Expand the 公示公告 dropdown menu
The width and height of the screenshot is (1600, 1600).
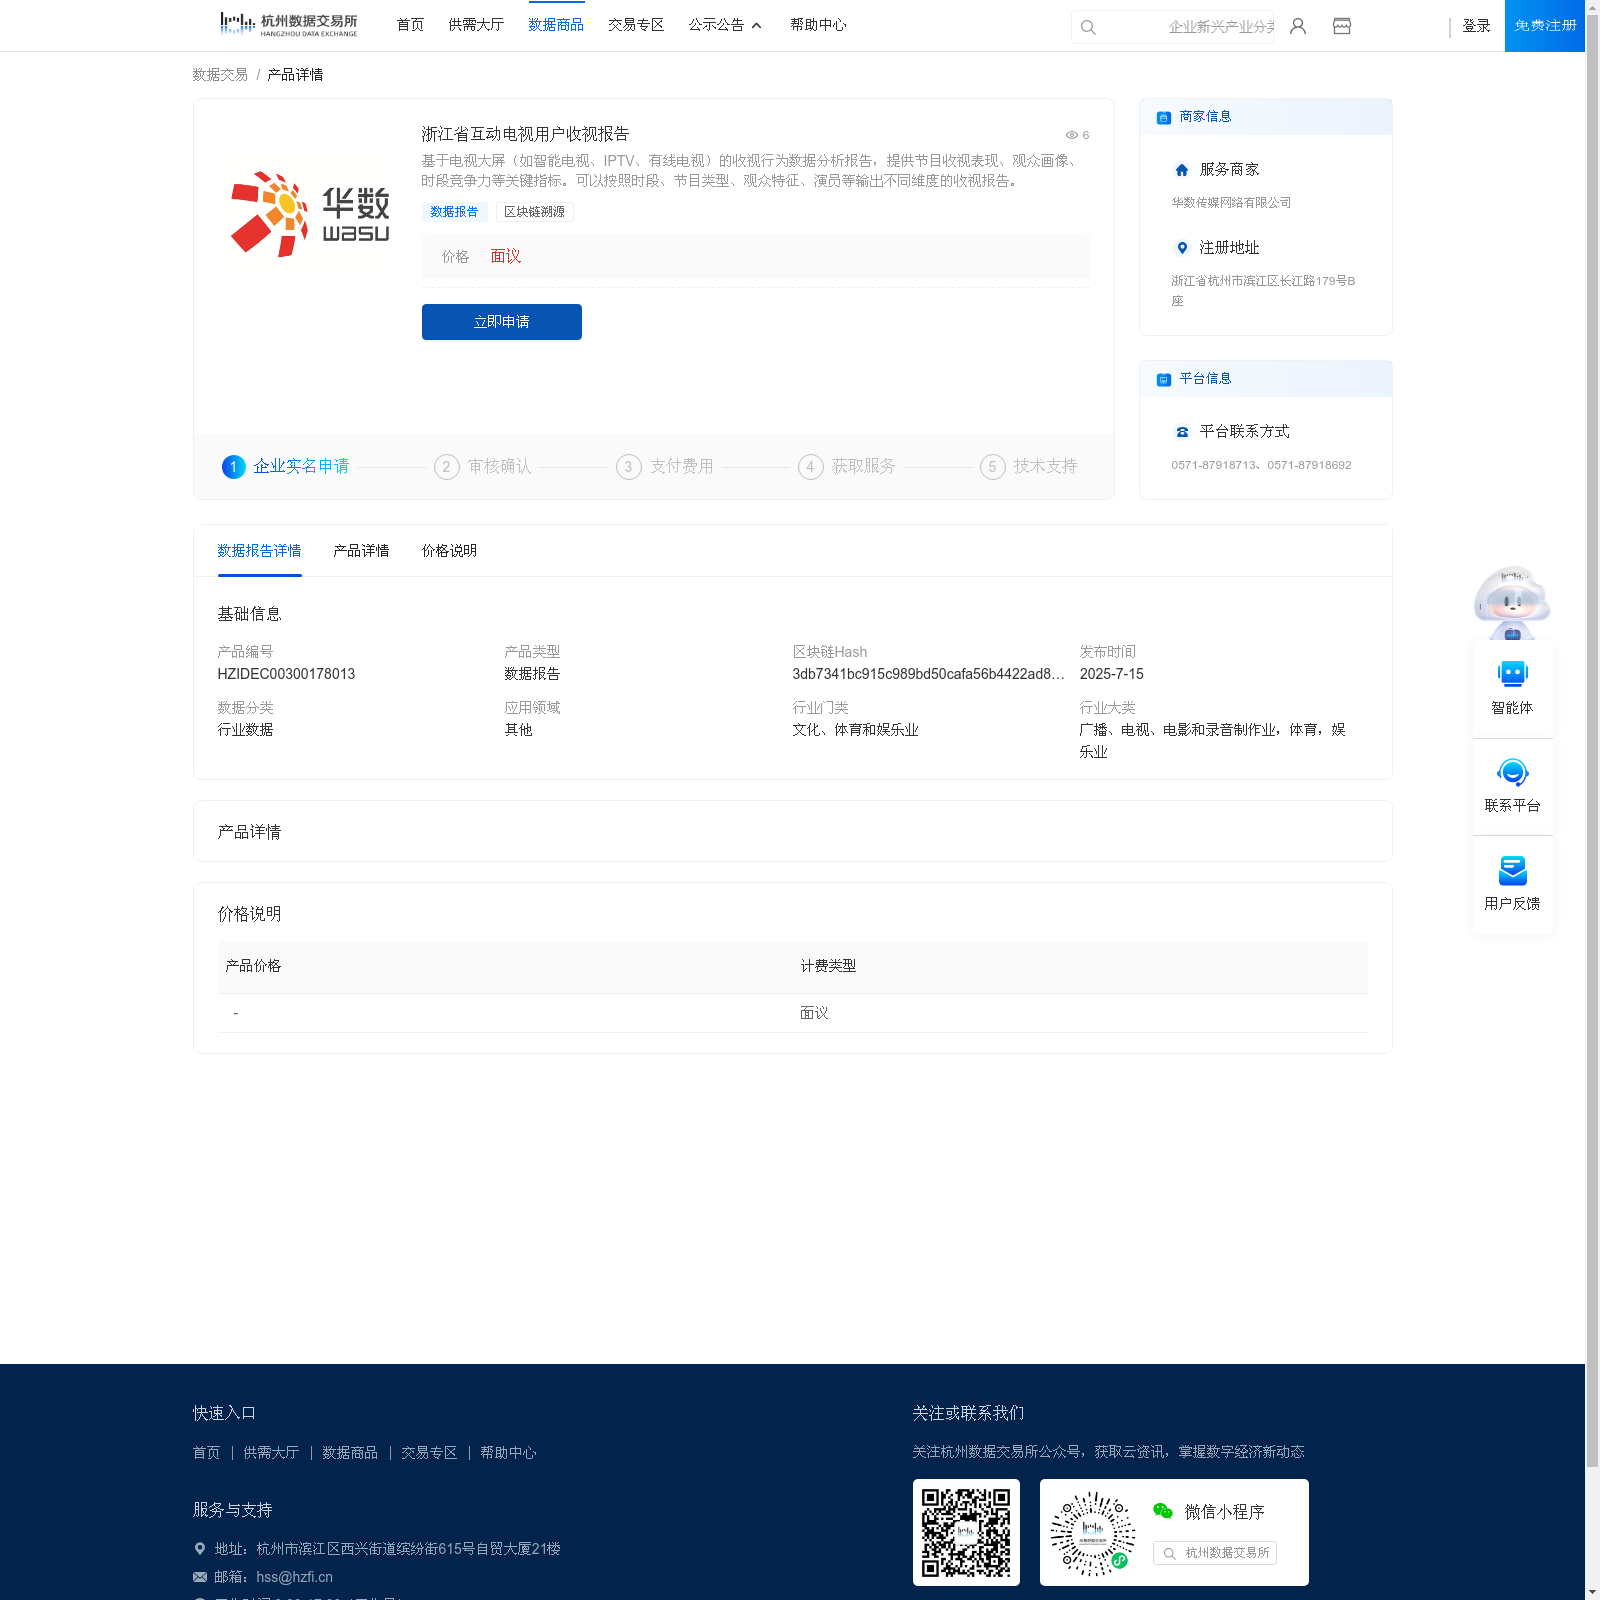[725, 25]
